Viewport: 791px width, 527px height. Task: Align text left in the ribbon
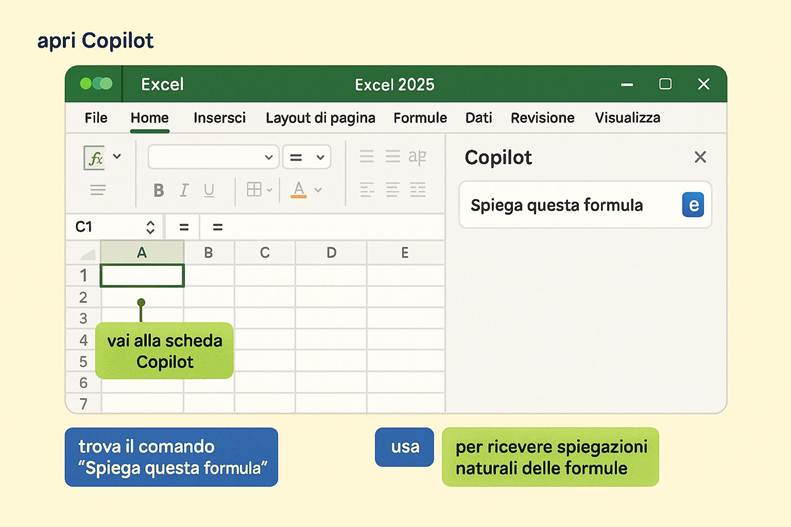click(367, 190)
